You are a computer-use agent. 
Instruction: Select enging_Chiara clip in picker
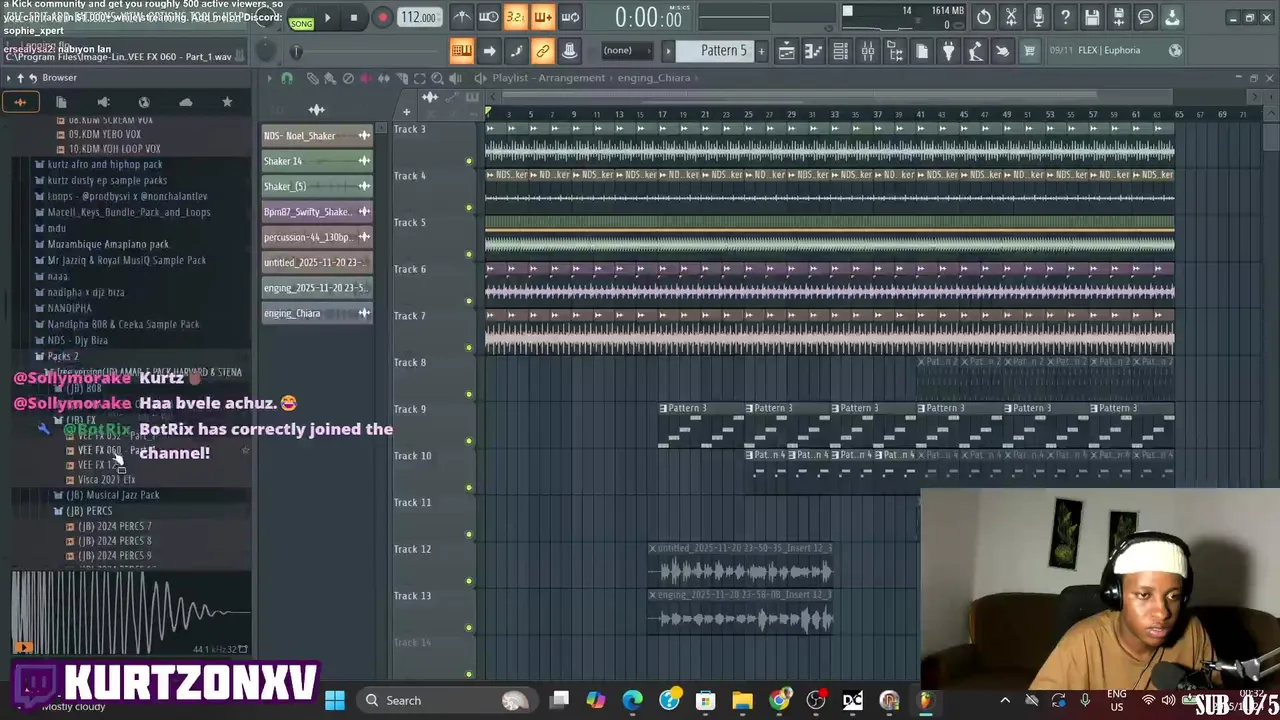316,313
